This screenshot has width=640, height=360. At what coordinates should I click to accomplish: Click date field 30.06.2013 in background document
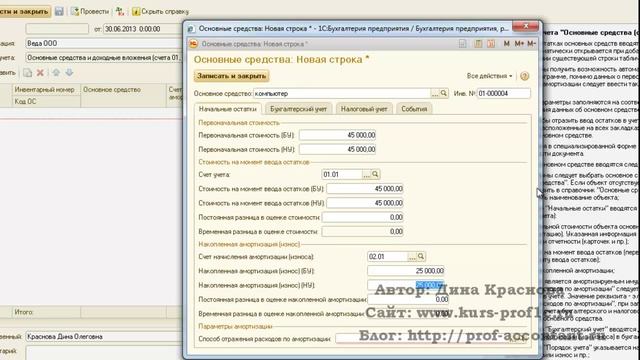pyautogui.click(x=143, y=29)
